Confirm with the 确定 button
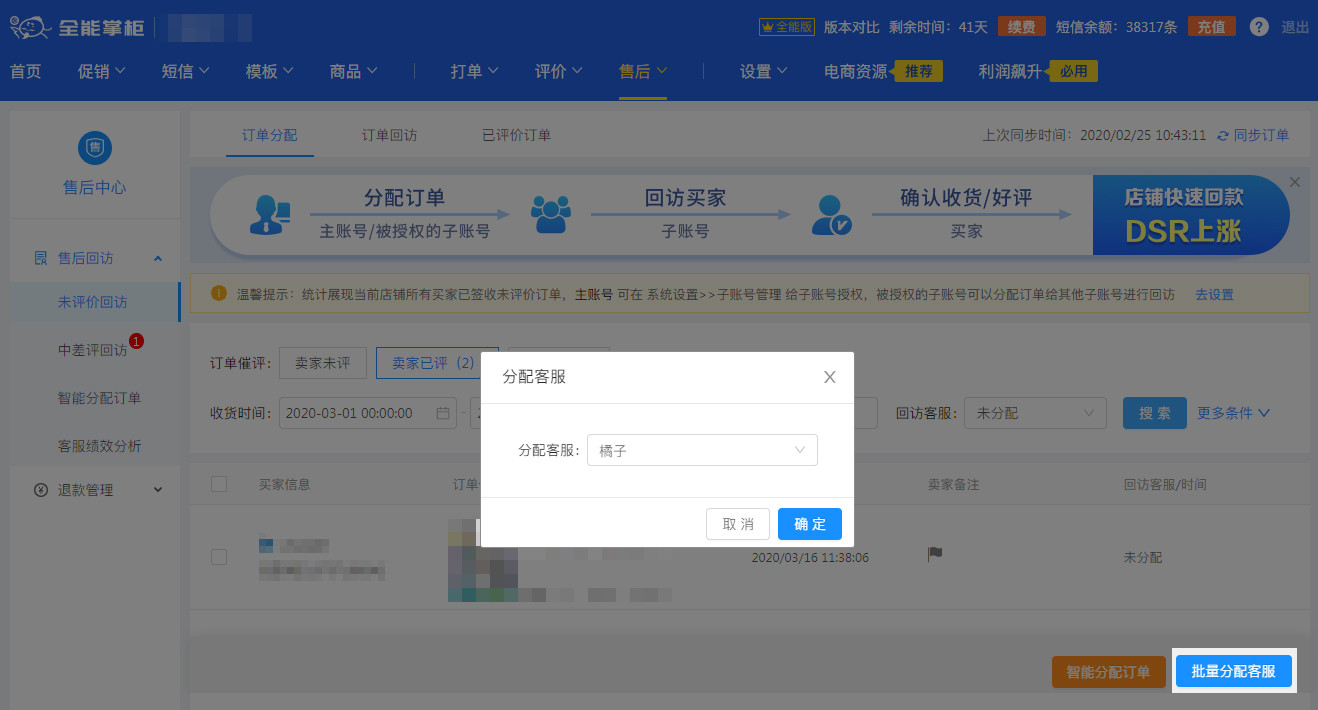Viewport: 1318px width, 710px height. click(810, 524)
